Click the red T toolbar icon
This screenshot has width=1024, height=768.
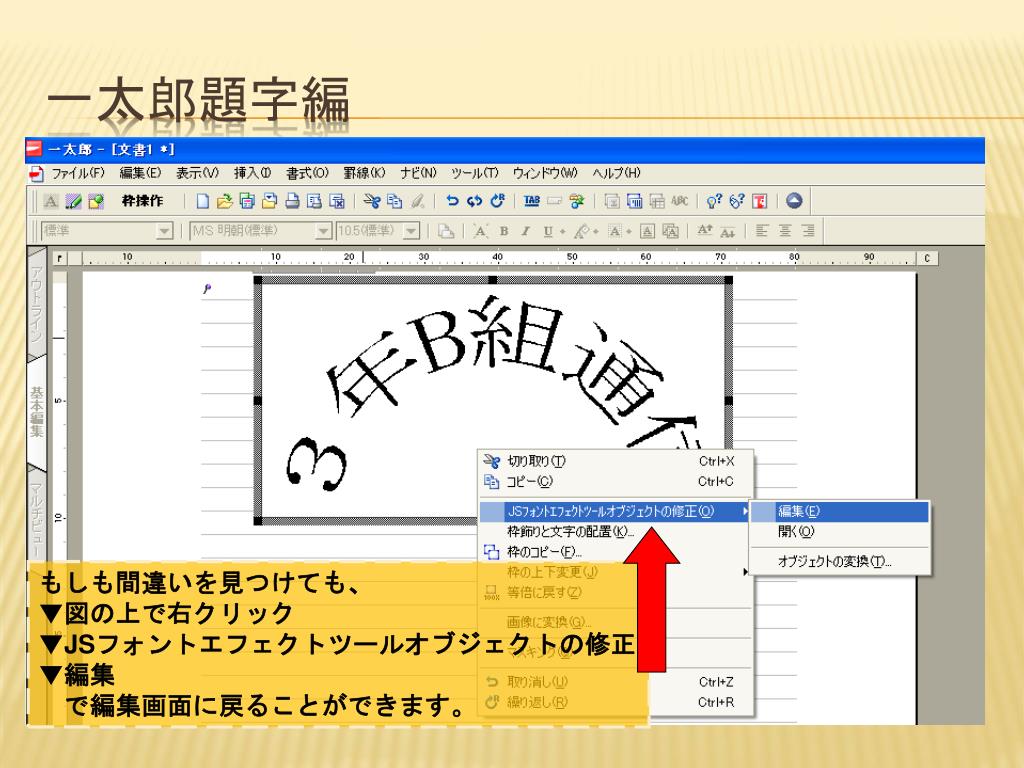tap(759, 201)
